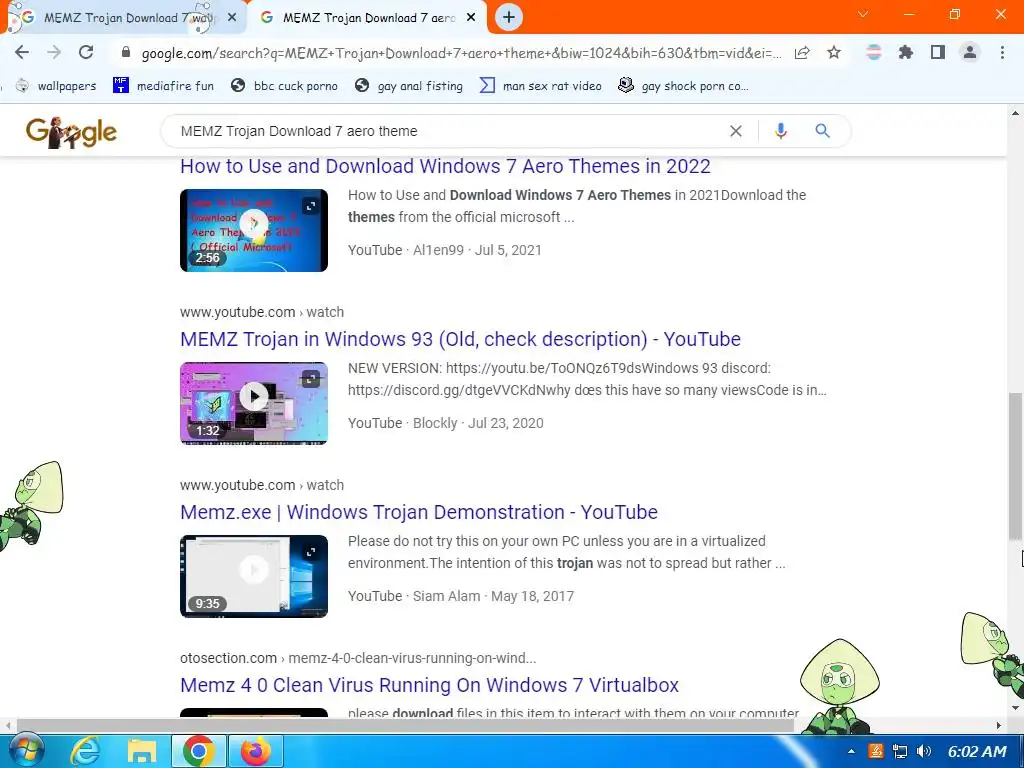
Task: Click the address bar URL text
Action: [x=460, y=53]
